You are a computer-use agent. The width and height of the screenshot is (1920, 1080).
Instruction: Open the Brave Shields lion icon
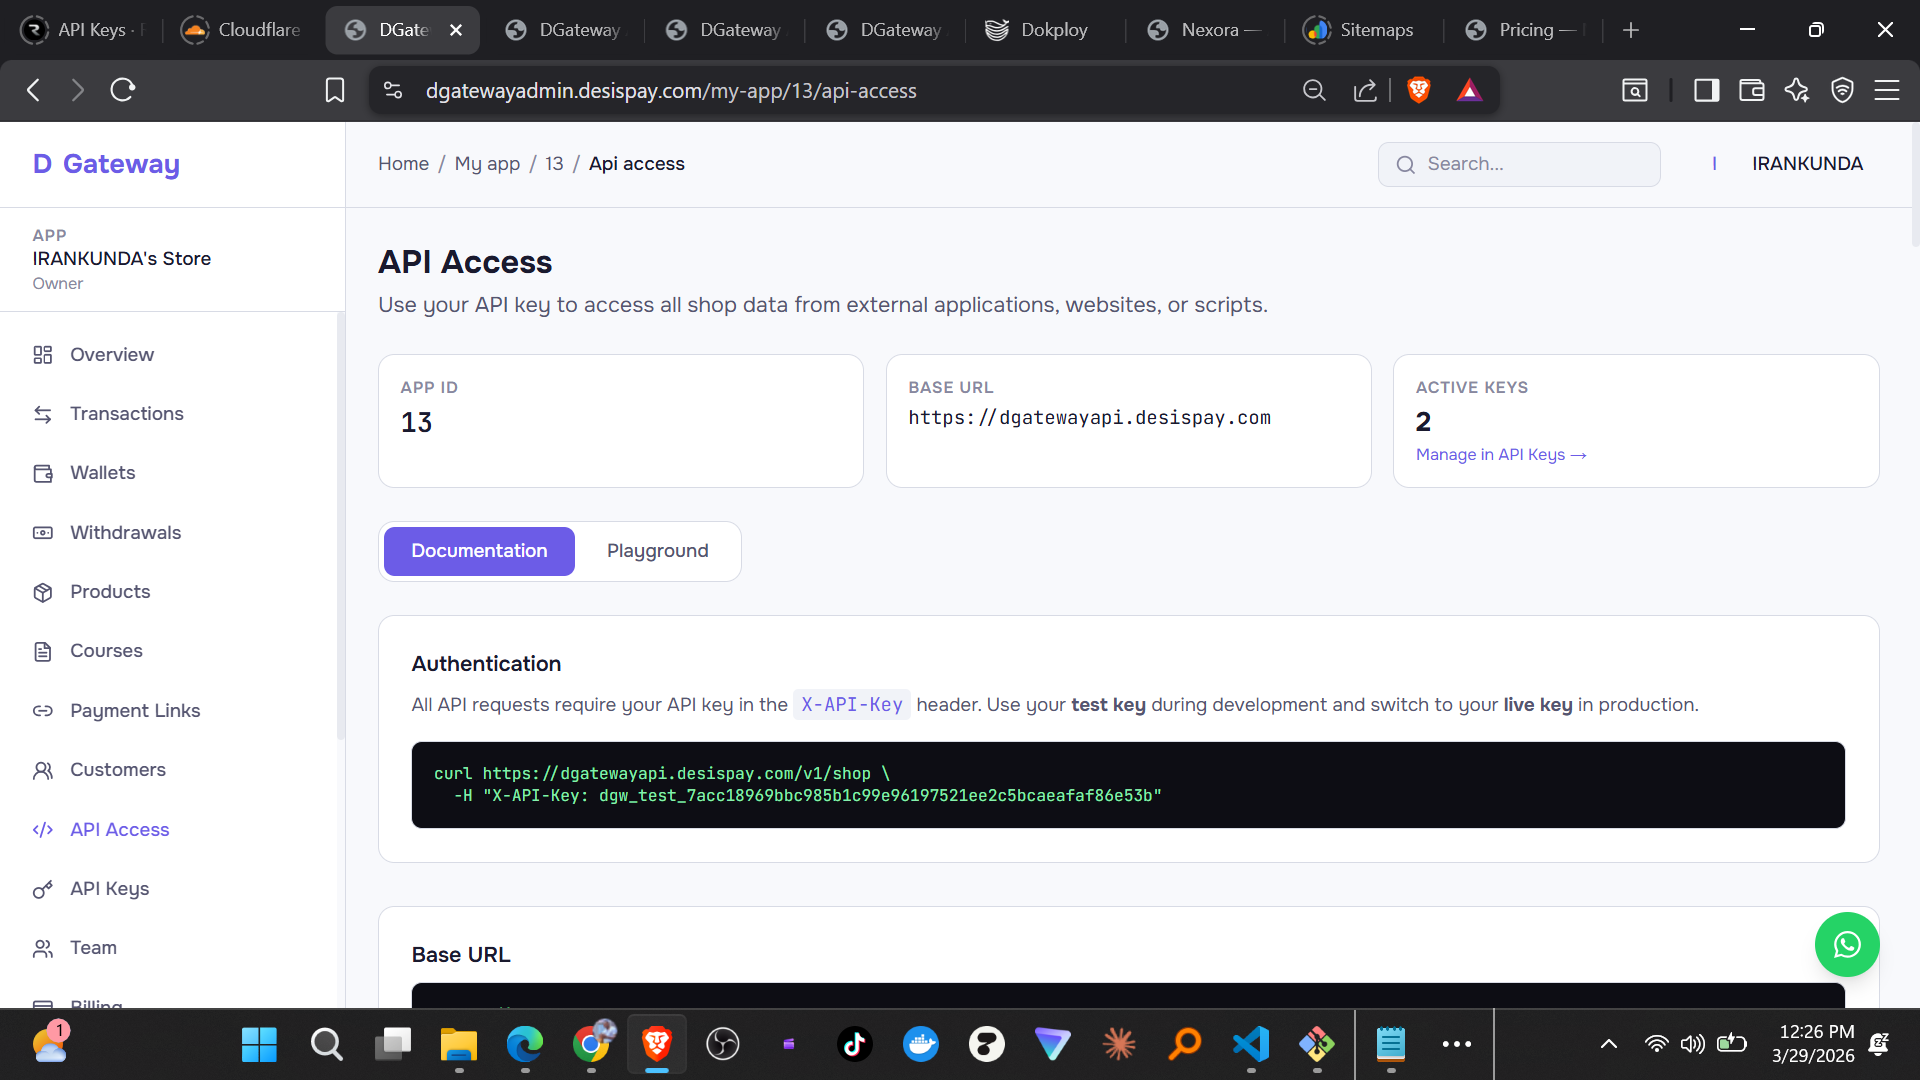pyautogui.click(x=1418, y=90)
